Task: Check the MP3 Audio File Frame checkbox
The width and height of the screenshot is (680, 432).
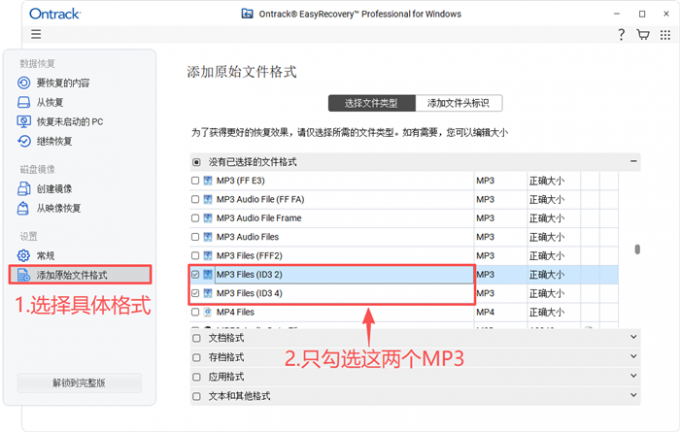Action: [x=195, y=218]
